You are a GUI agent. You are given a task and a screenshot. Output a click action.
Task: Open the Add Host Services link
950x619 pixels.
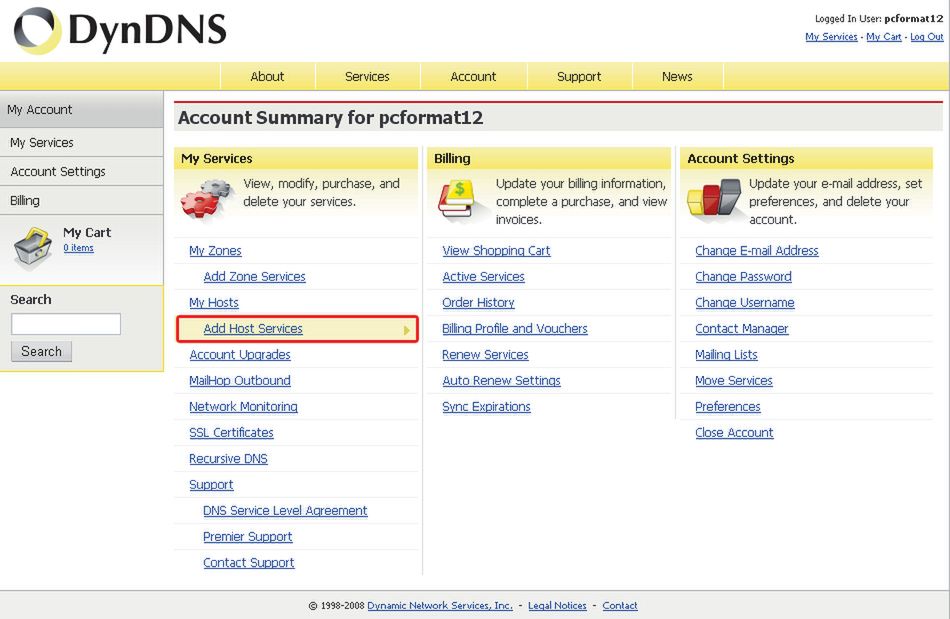[x=253, y=329]
